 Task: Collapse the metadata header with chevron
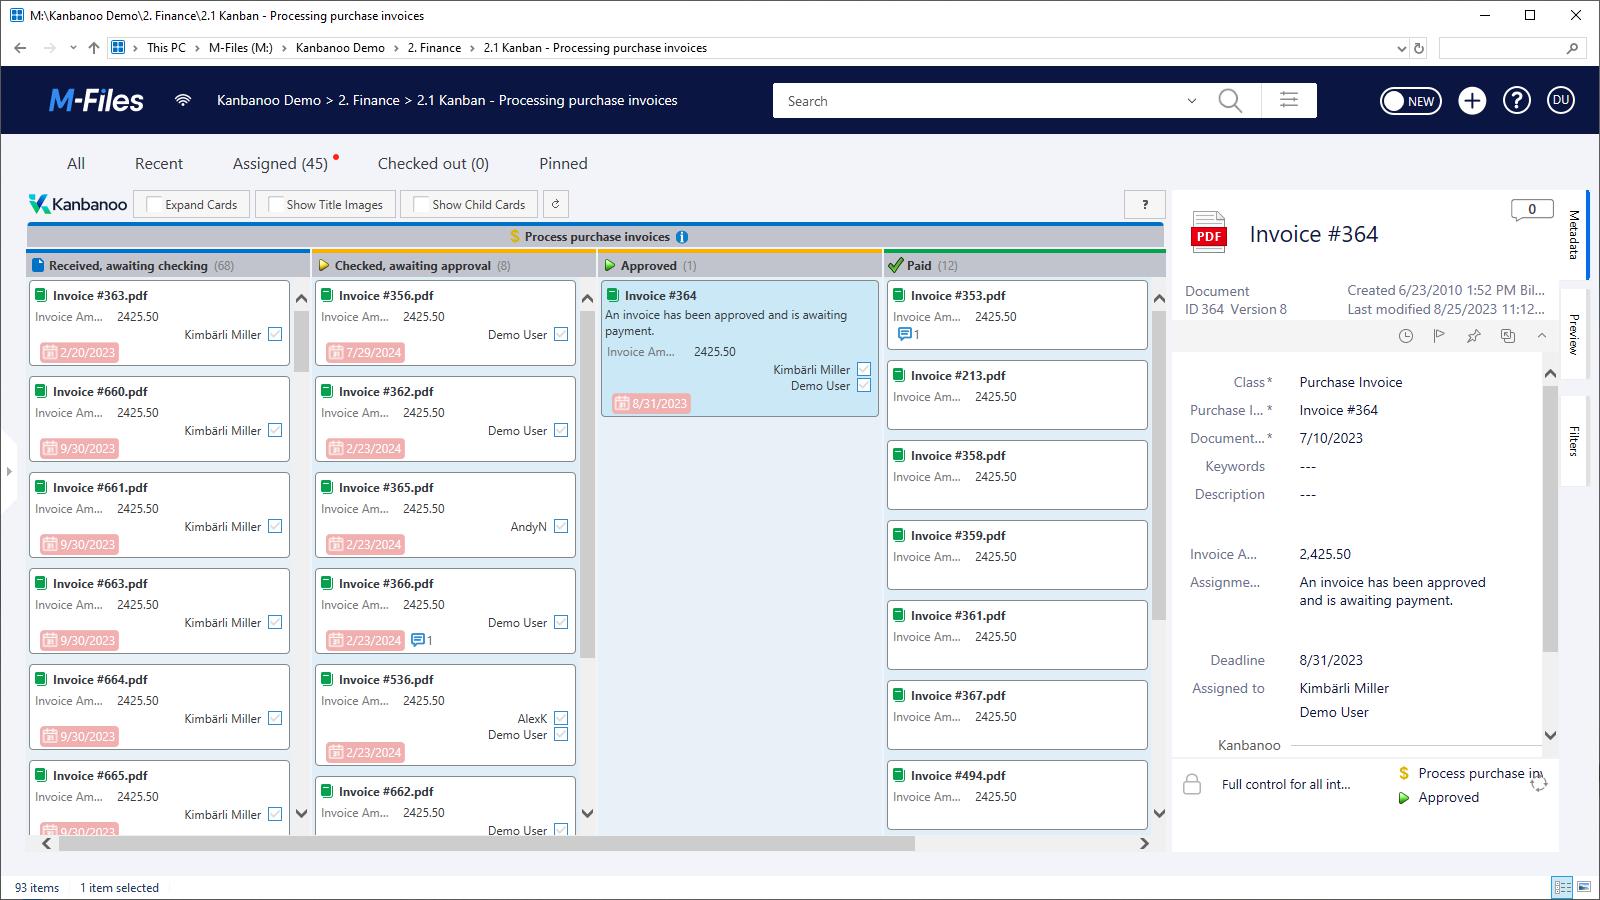(1542, 336)
